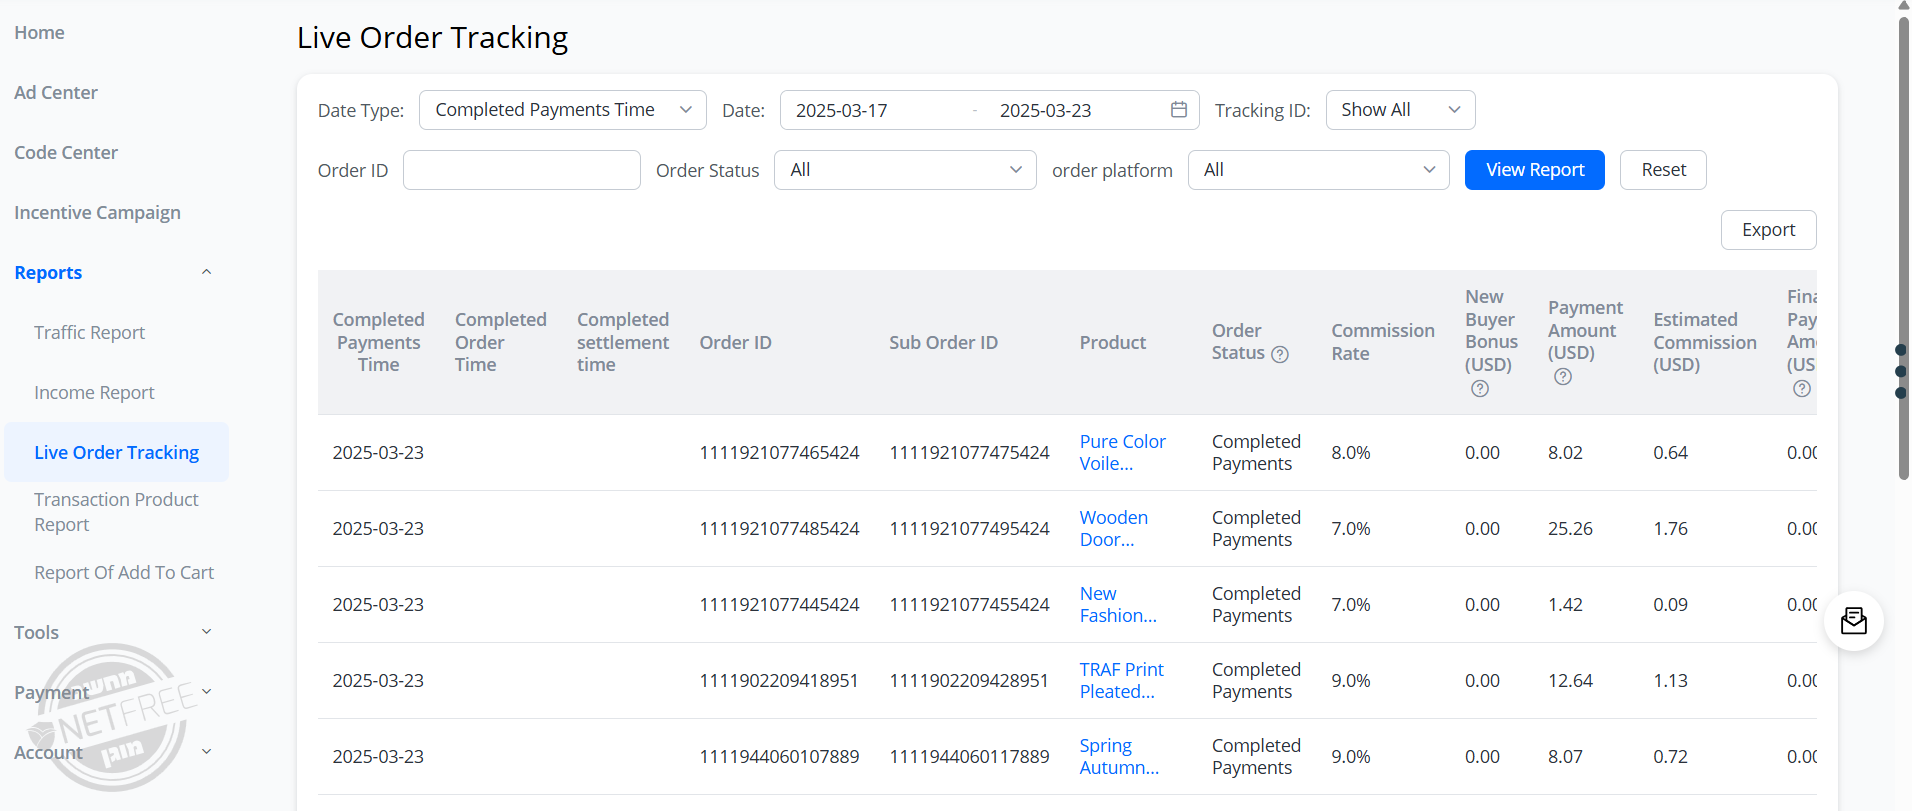Open the floating message inbox icon
The height and width of the screenshot is (811, 1912).
pos(1853,621)
